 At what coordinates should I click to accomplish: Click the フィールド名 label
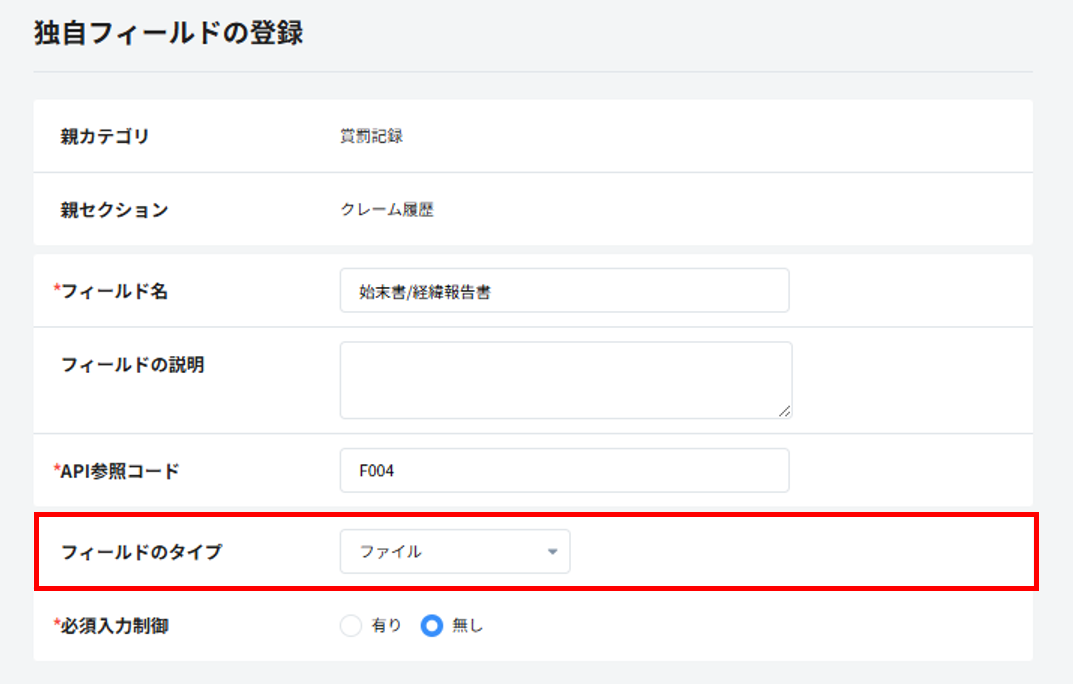tap(113, 291)
